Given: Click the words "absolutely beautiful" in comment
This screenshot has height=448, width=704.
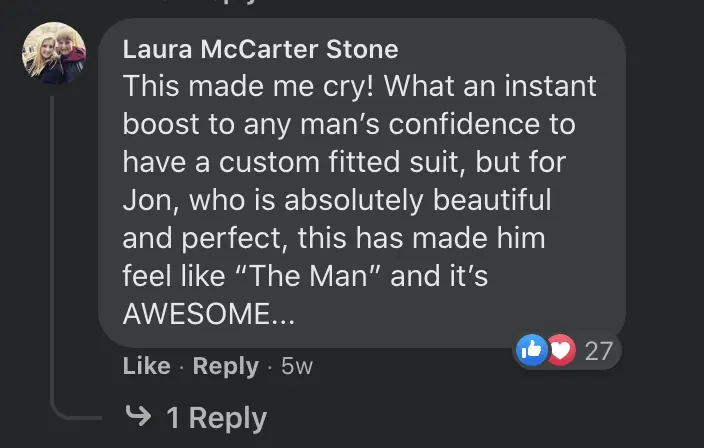Looking at the screenshot, I should tap(418, 200).
